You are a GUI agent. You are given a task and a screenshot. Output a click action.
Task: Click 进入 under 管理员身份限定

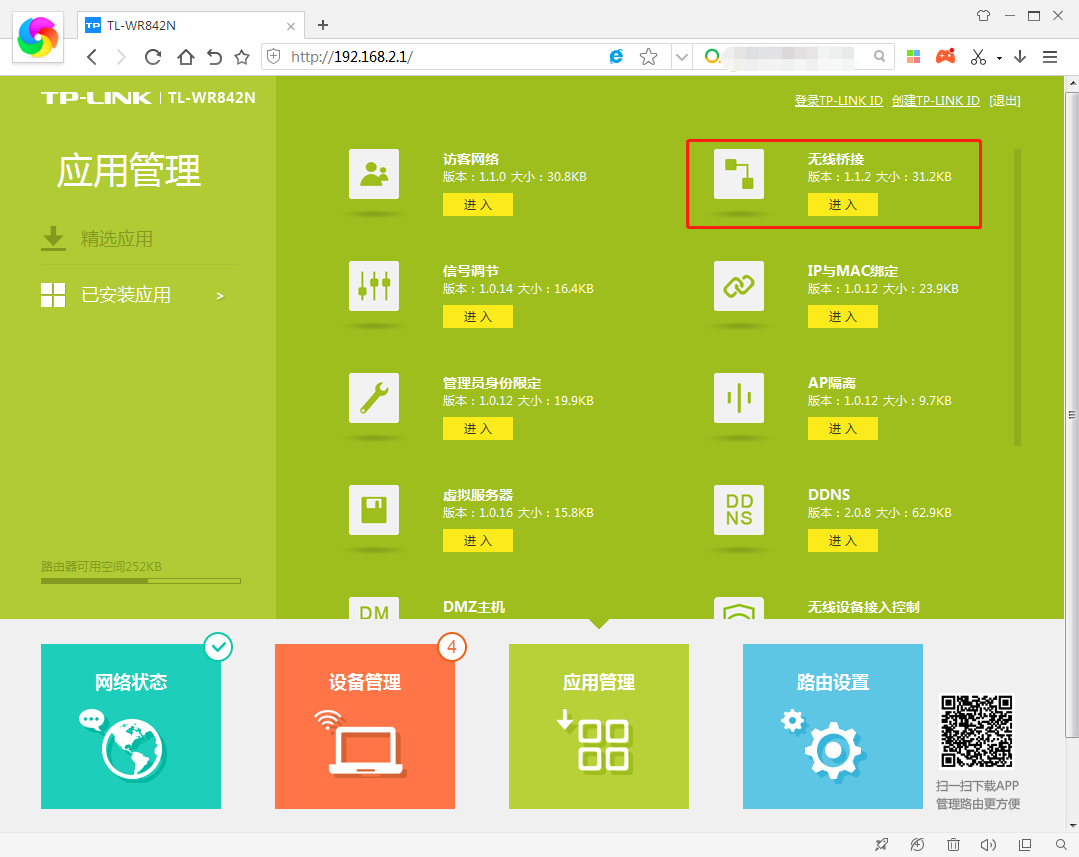pyautogui.click(x=478, y=429)
